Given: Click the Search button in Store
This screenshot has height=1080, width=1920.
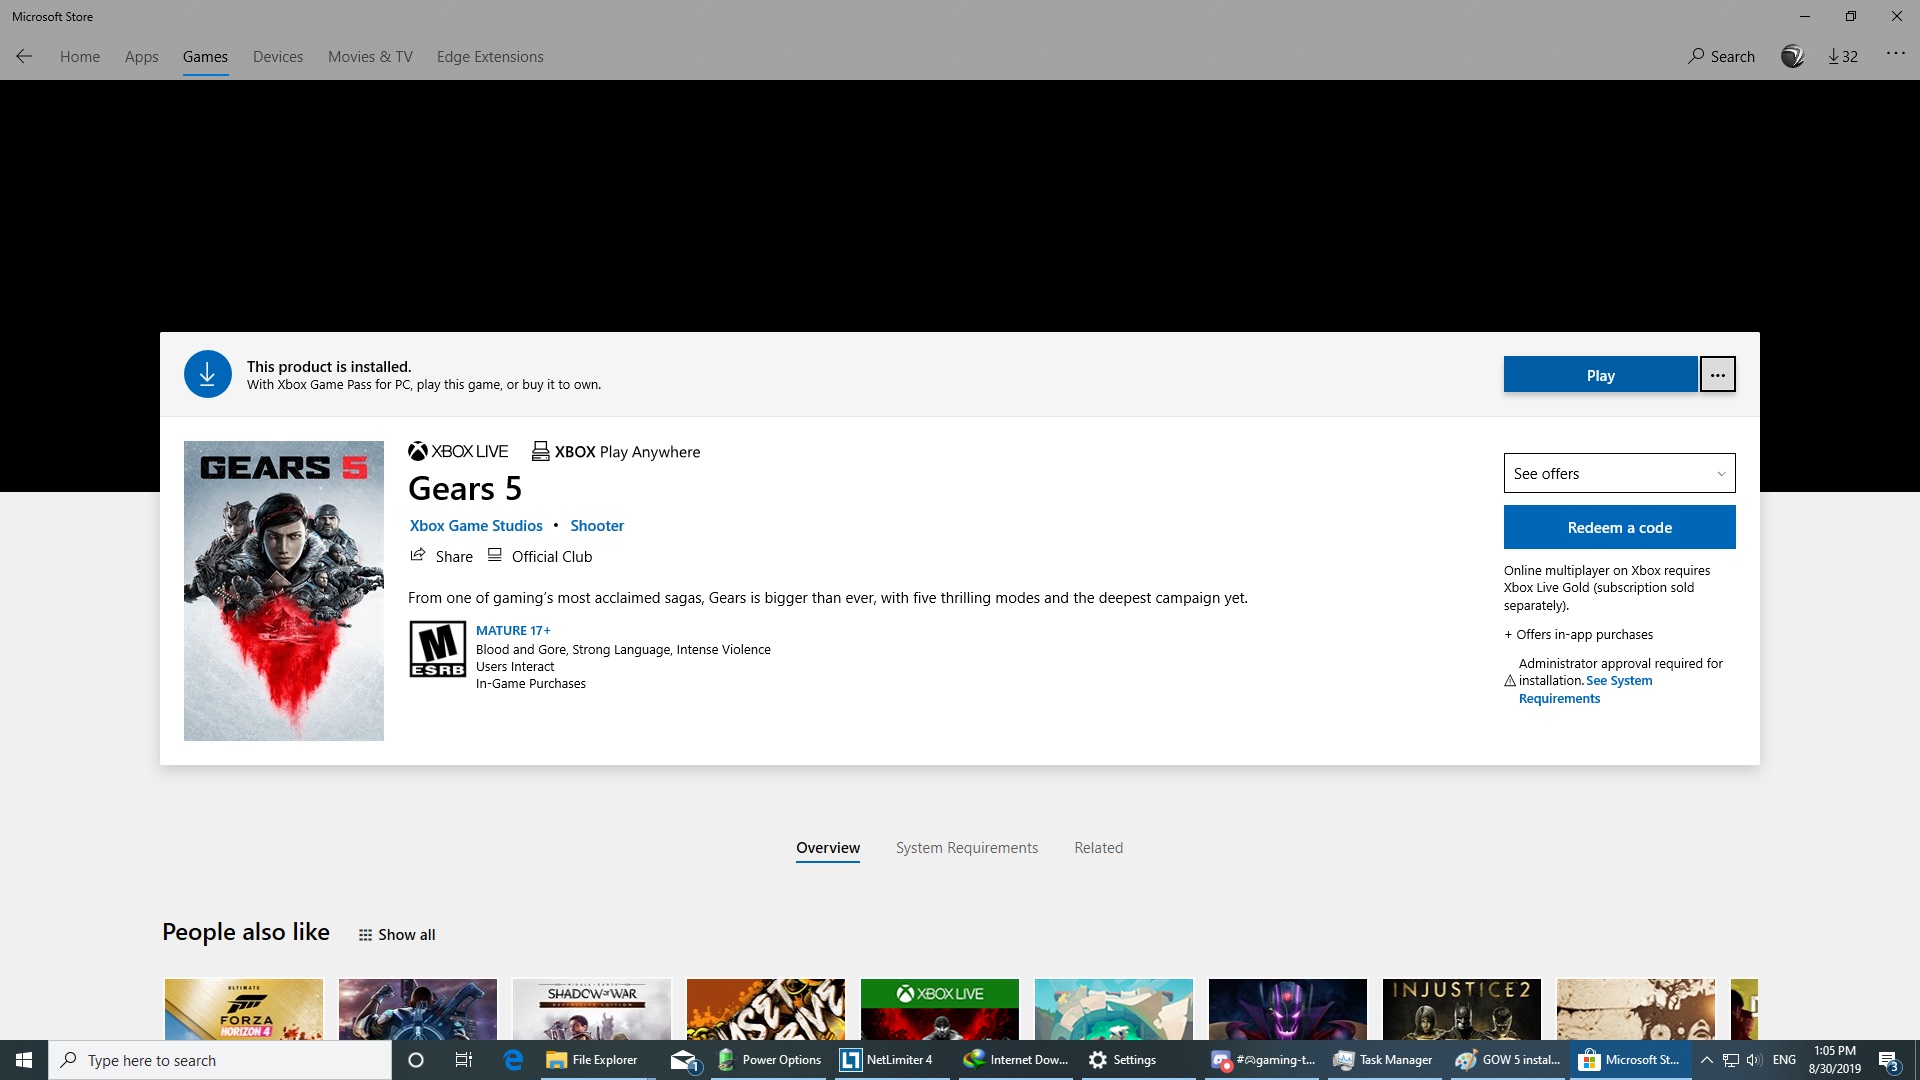Looking at the screenshot, I should tap(1721, 57).
